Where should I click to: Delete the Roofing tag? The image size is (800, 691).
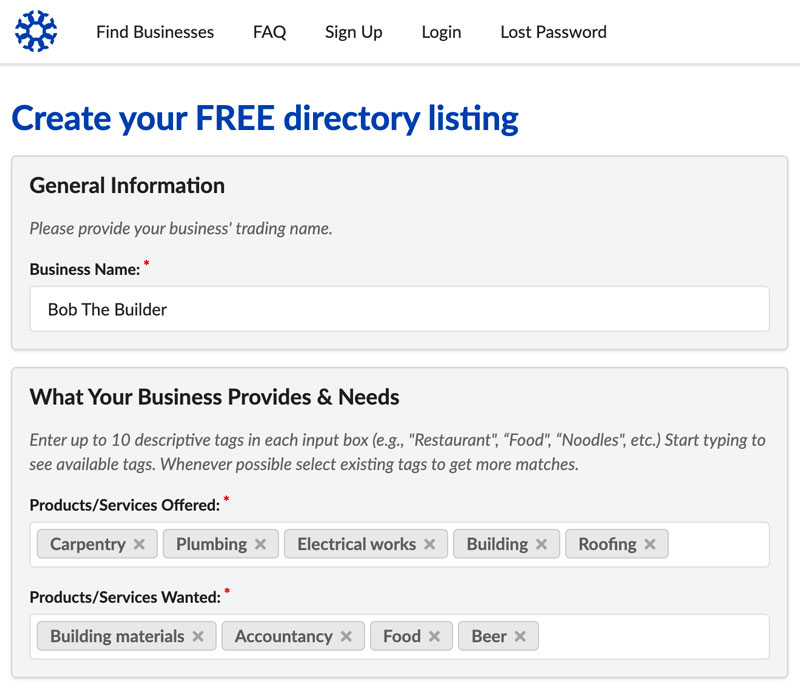pyautogui.click(x=649, y=544)
